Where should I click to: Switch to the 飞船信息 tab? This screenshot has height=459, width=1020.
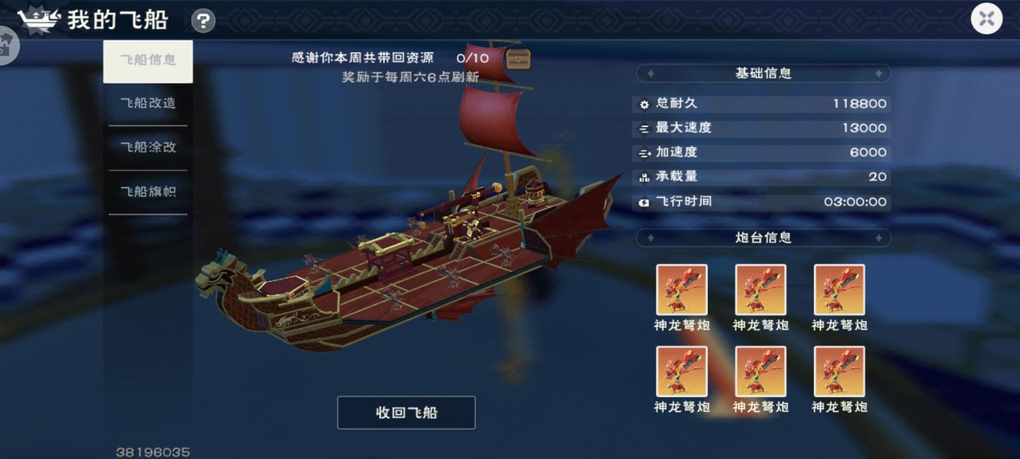click(x=148, y=61)
